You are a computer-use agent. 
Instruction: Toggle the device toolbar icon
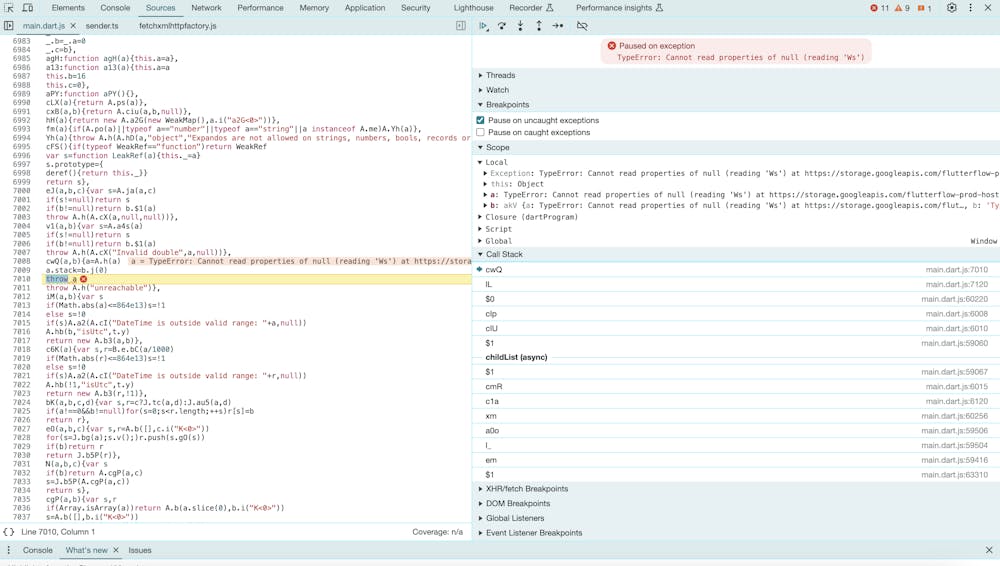[27, 8]
